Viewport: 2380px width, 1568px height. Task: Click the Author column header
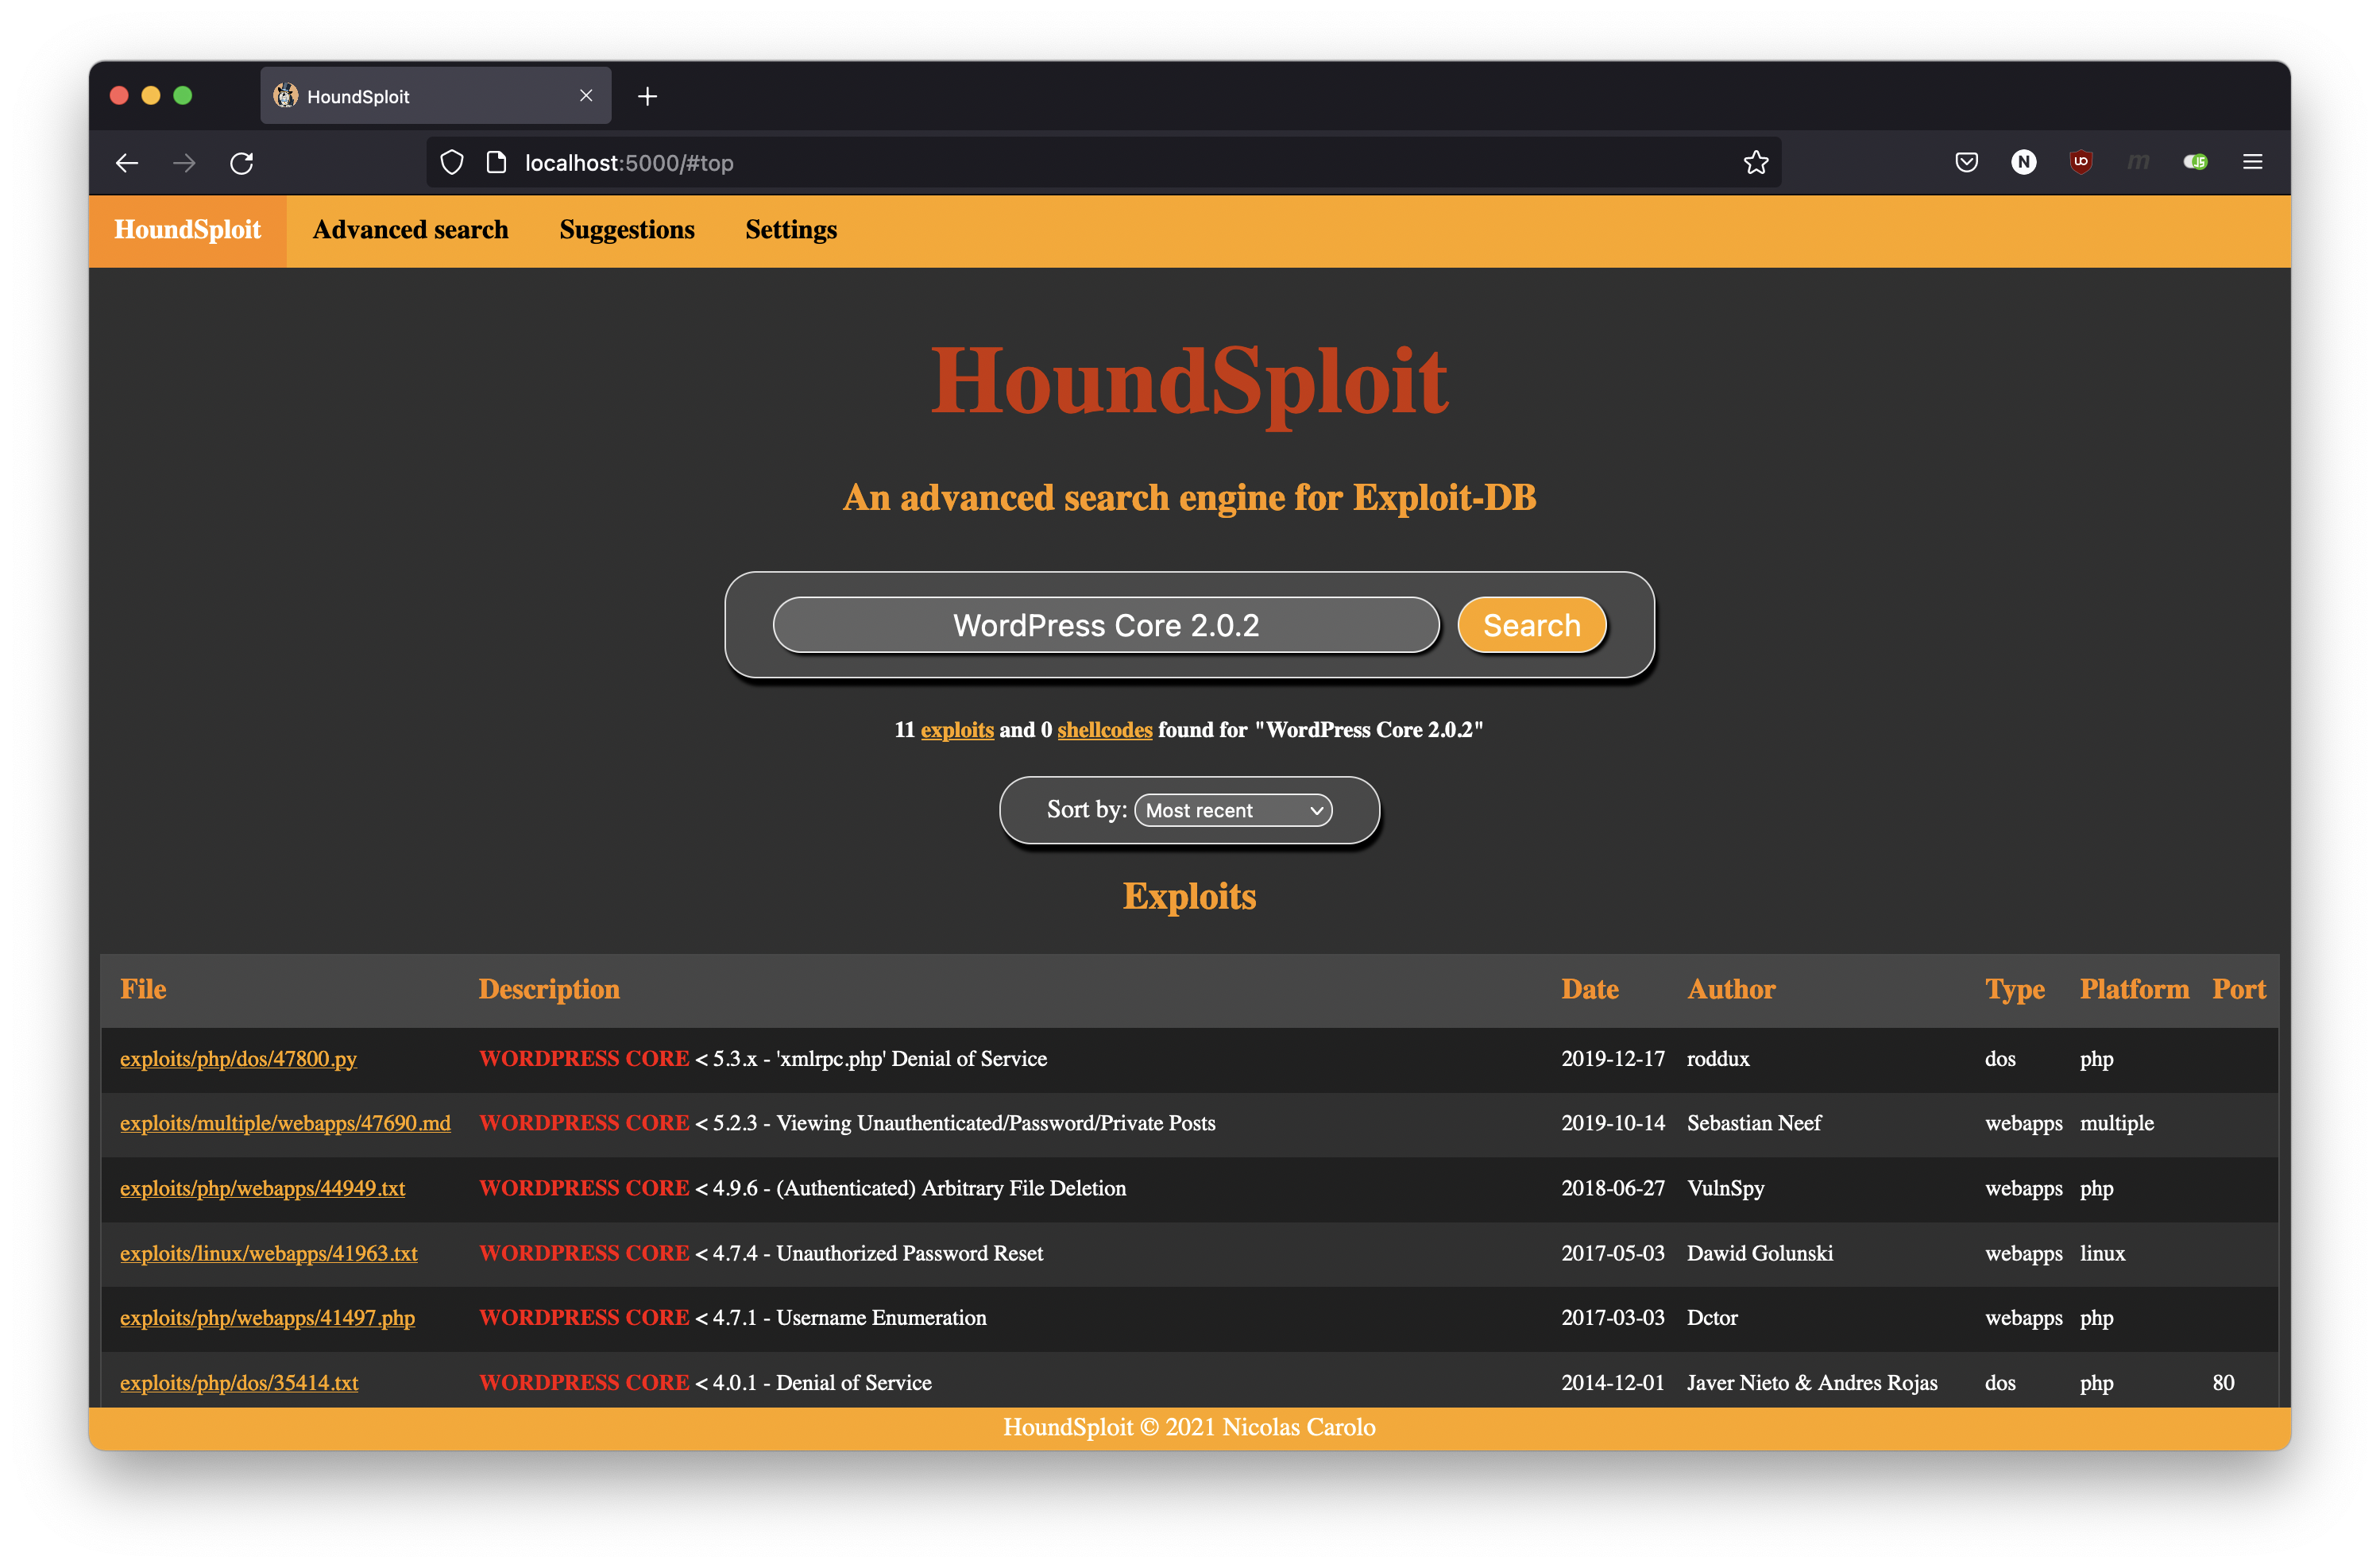1731,989
